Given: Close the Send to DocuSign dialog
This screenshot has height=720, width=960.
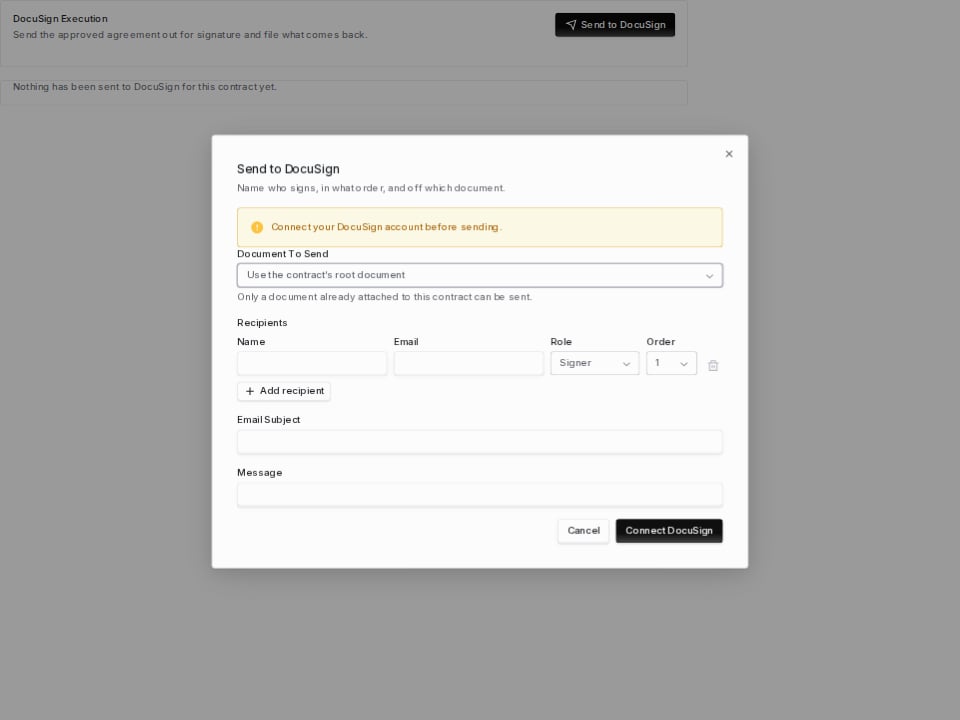Looking at the screenshot, I should point(729,154).
